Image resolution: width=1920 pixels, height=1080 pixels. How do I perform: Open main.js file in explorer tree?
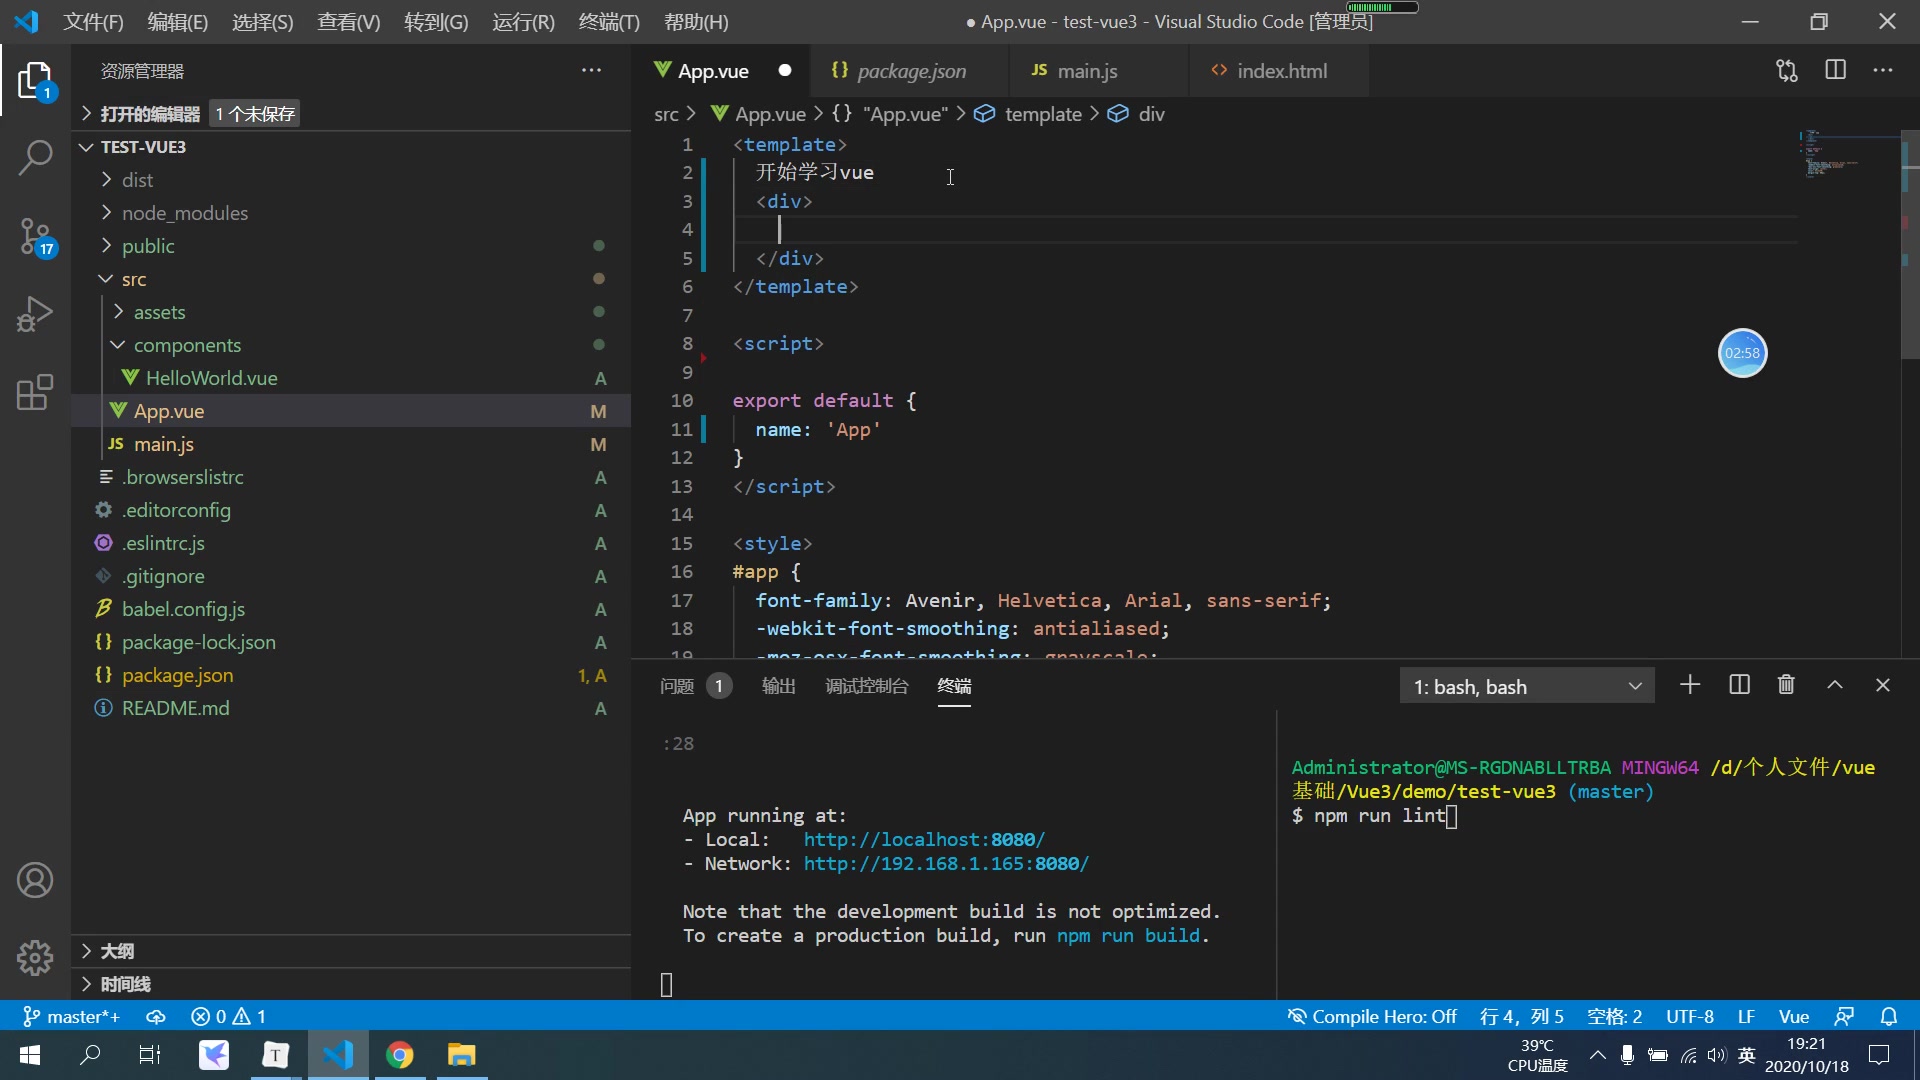click(x=350, y=444)
